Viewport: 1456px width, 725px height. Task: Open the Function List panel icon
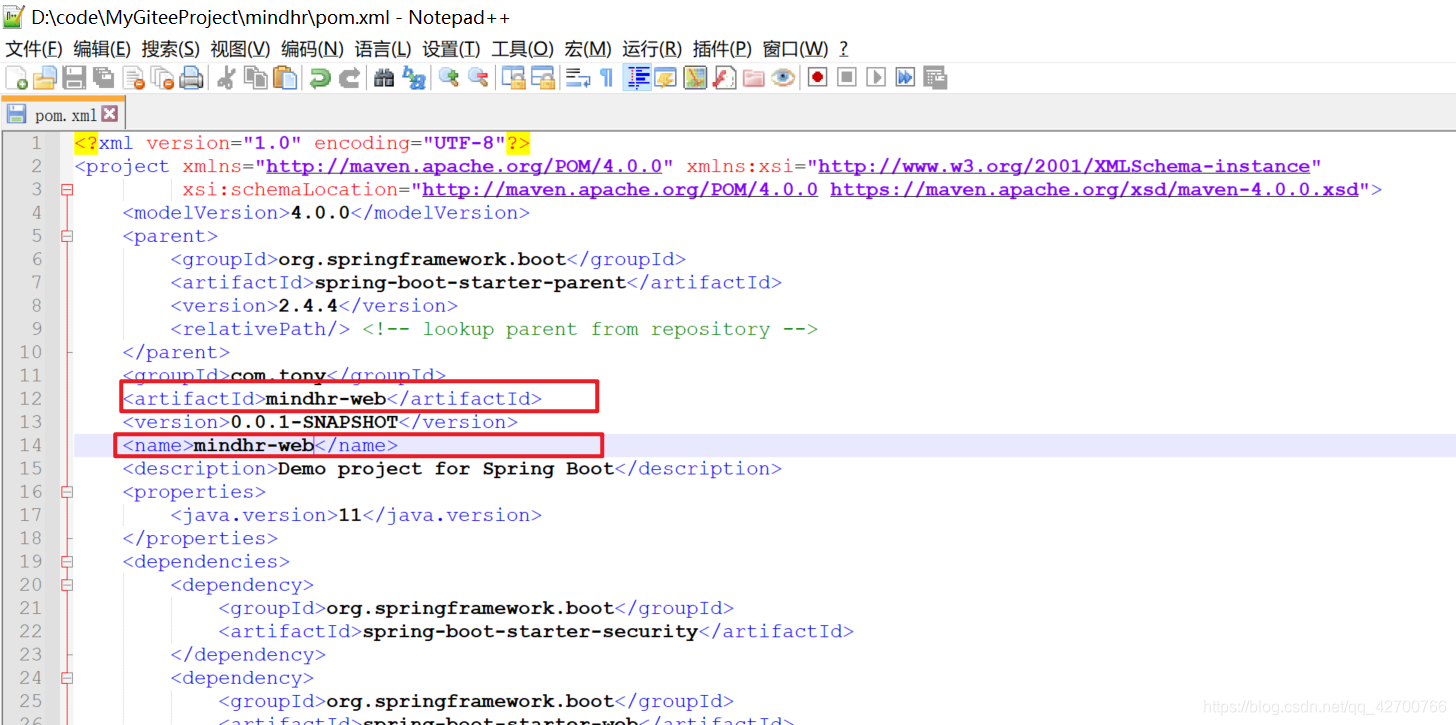(x=724, y=78)
